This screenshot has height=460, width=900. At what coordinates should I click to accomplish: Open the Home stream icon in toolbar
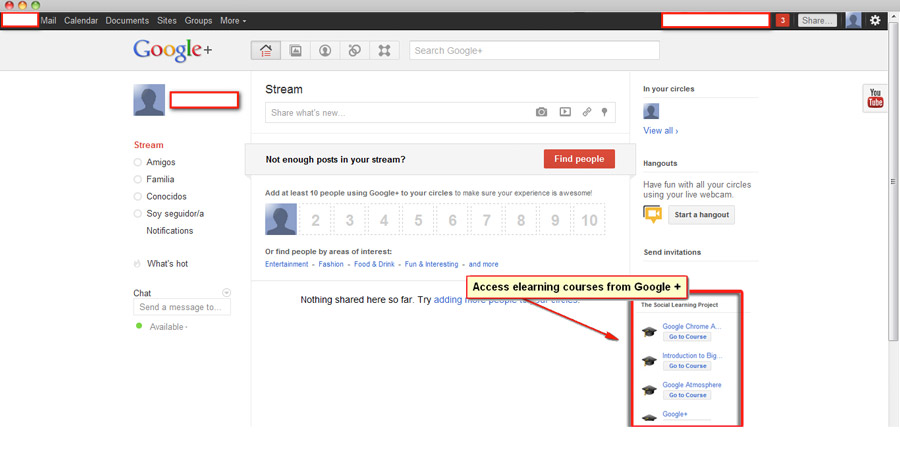pos(266,51)
